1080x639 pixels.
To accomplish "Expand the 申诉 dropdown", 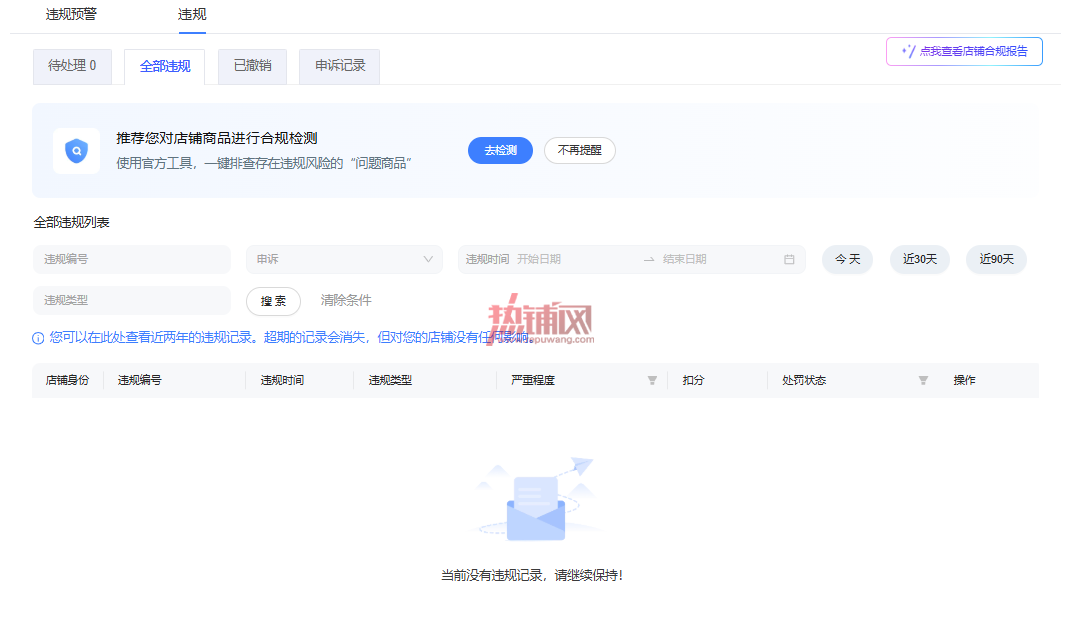I will pos(344,260).
